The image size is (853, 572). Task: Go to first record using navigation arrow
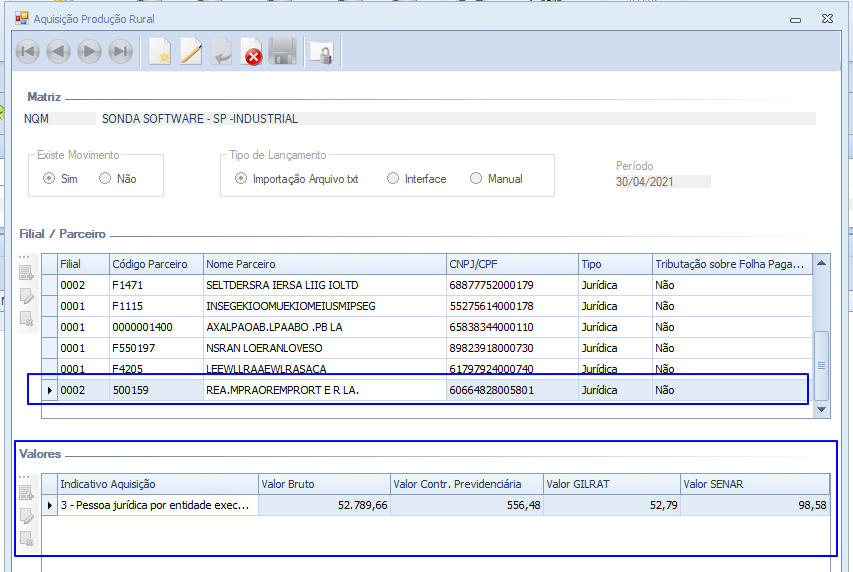(27, 52)
